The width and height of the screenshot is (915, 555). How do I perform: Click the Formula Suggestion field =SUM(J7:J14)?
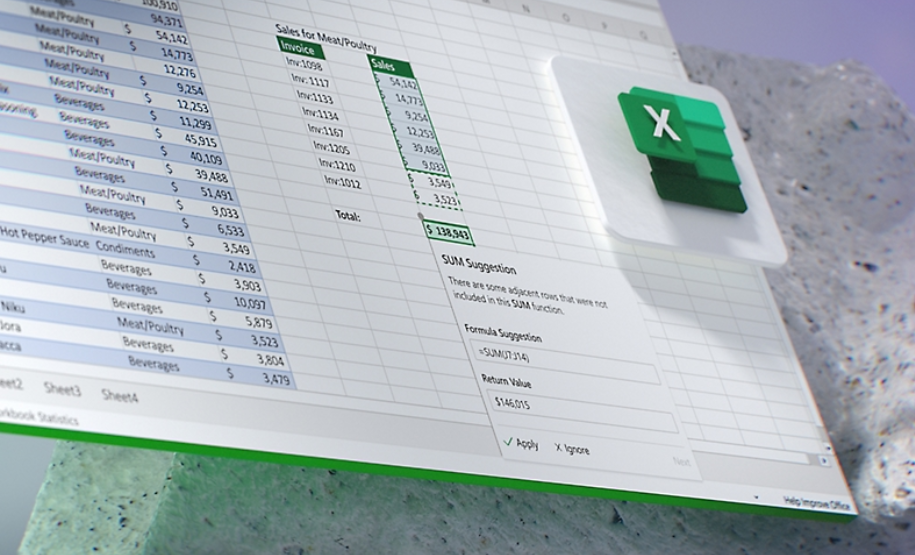(564, 363)
